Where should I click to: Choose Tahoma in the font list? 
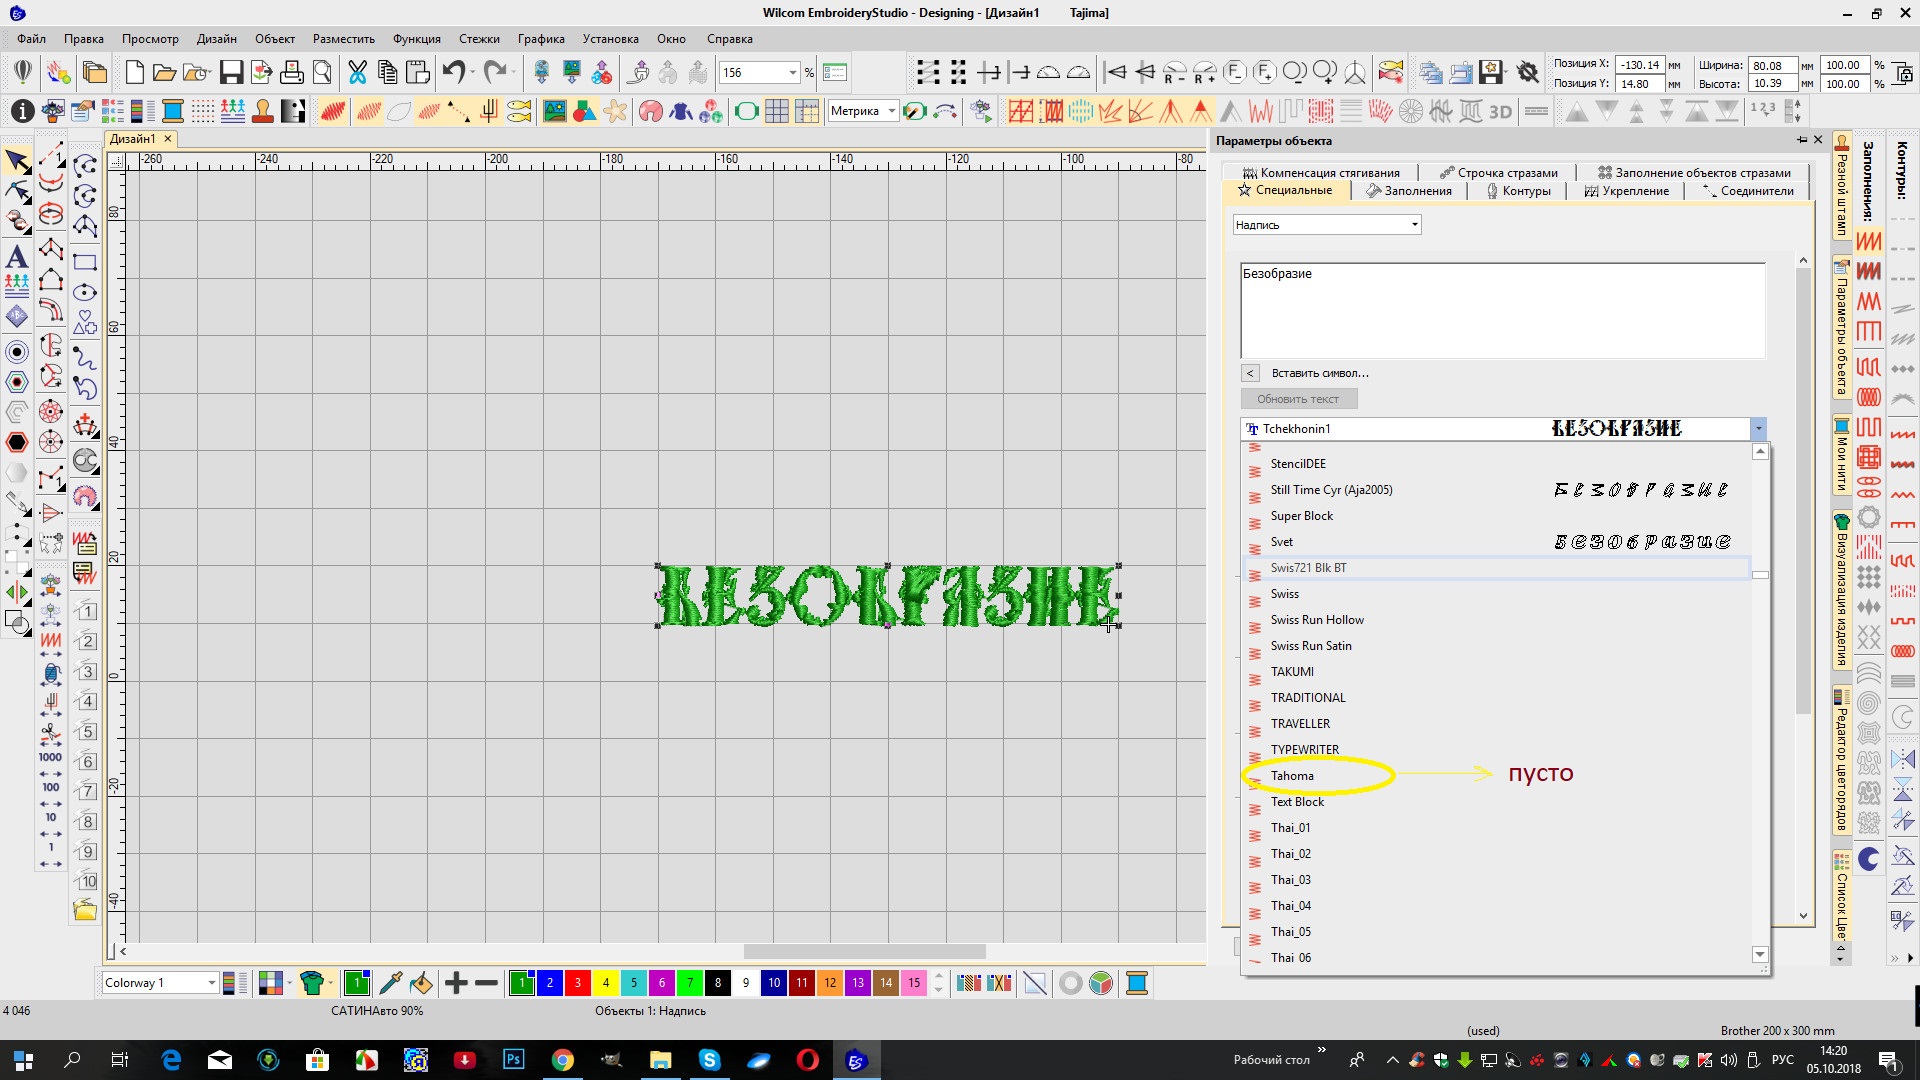(1292, 776)
